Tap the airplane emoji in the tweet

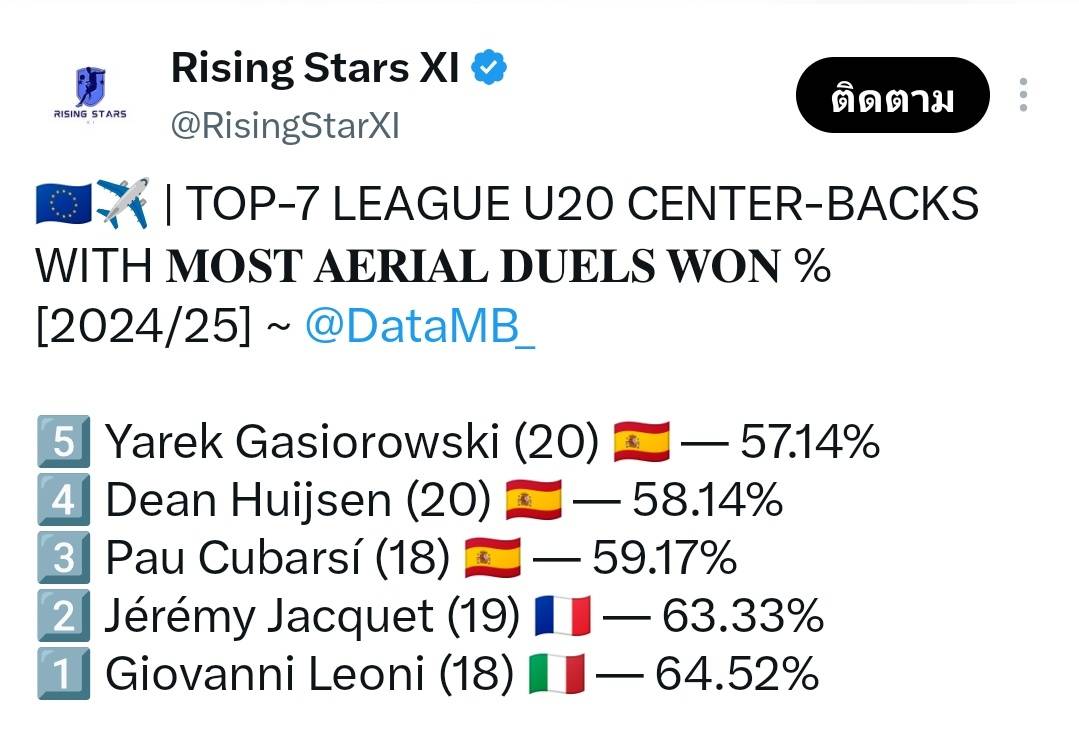[122, 204]
